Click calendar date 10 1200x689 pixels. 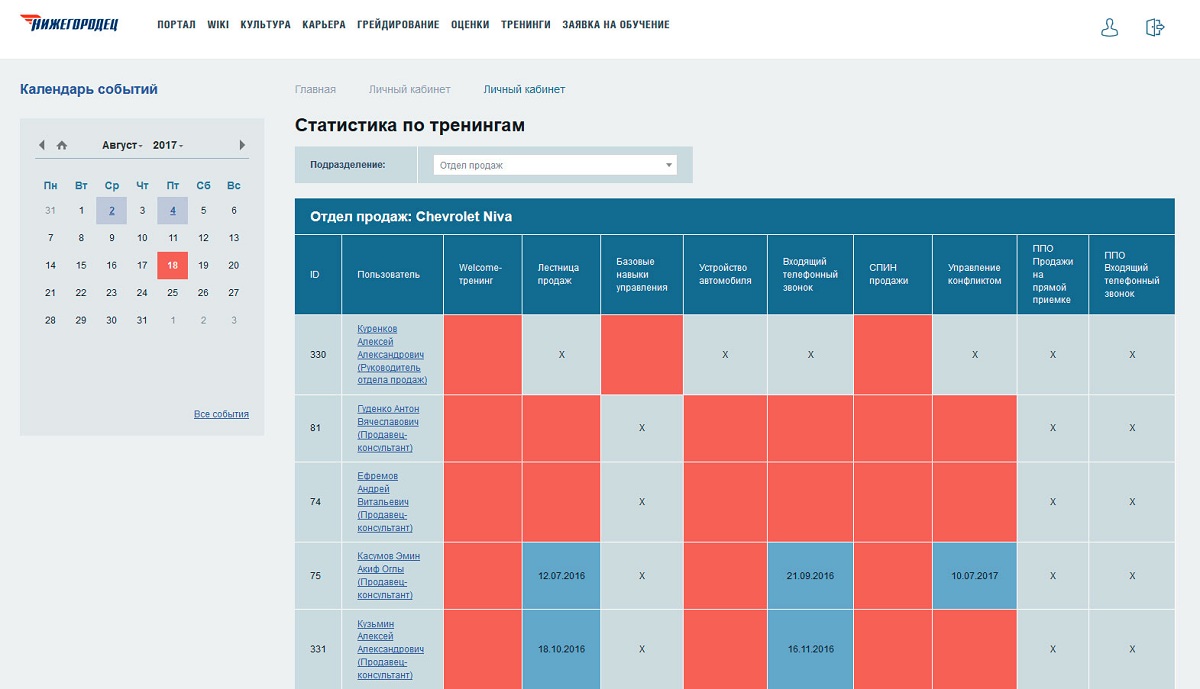pyautogui.click(x=142, y=238)
